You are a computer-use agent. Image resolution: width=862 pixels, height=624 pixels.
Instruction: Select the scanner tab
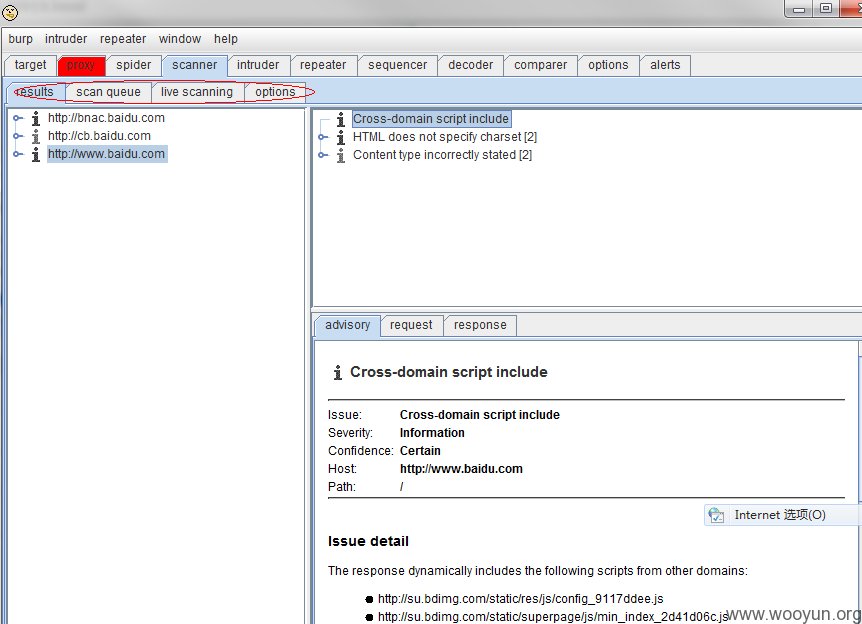195,65
